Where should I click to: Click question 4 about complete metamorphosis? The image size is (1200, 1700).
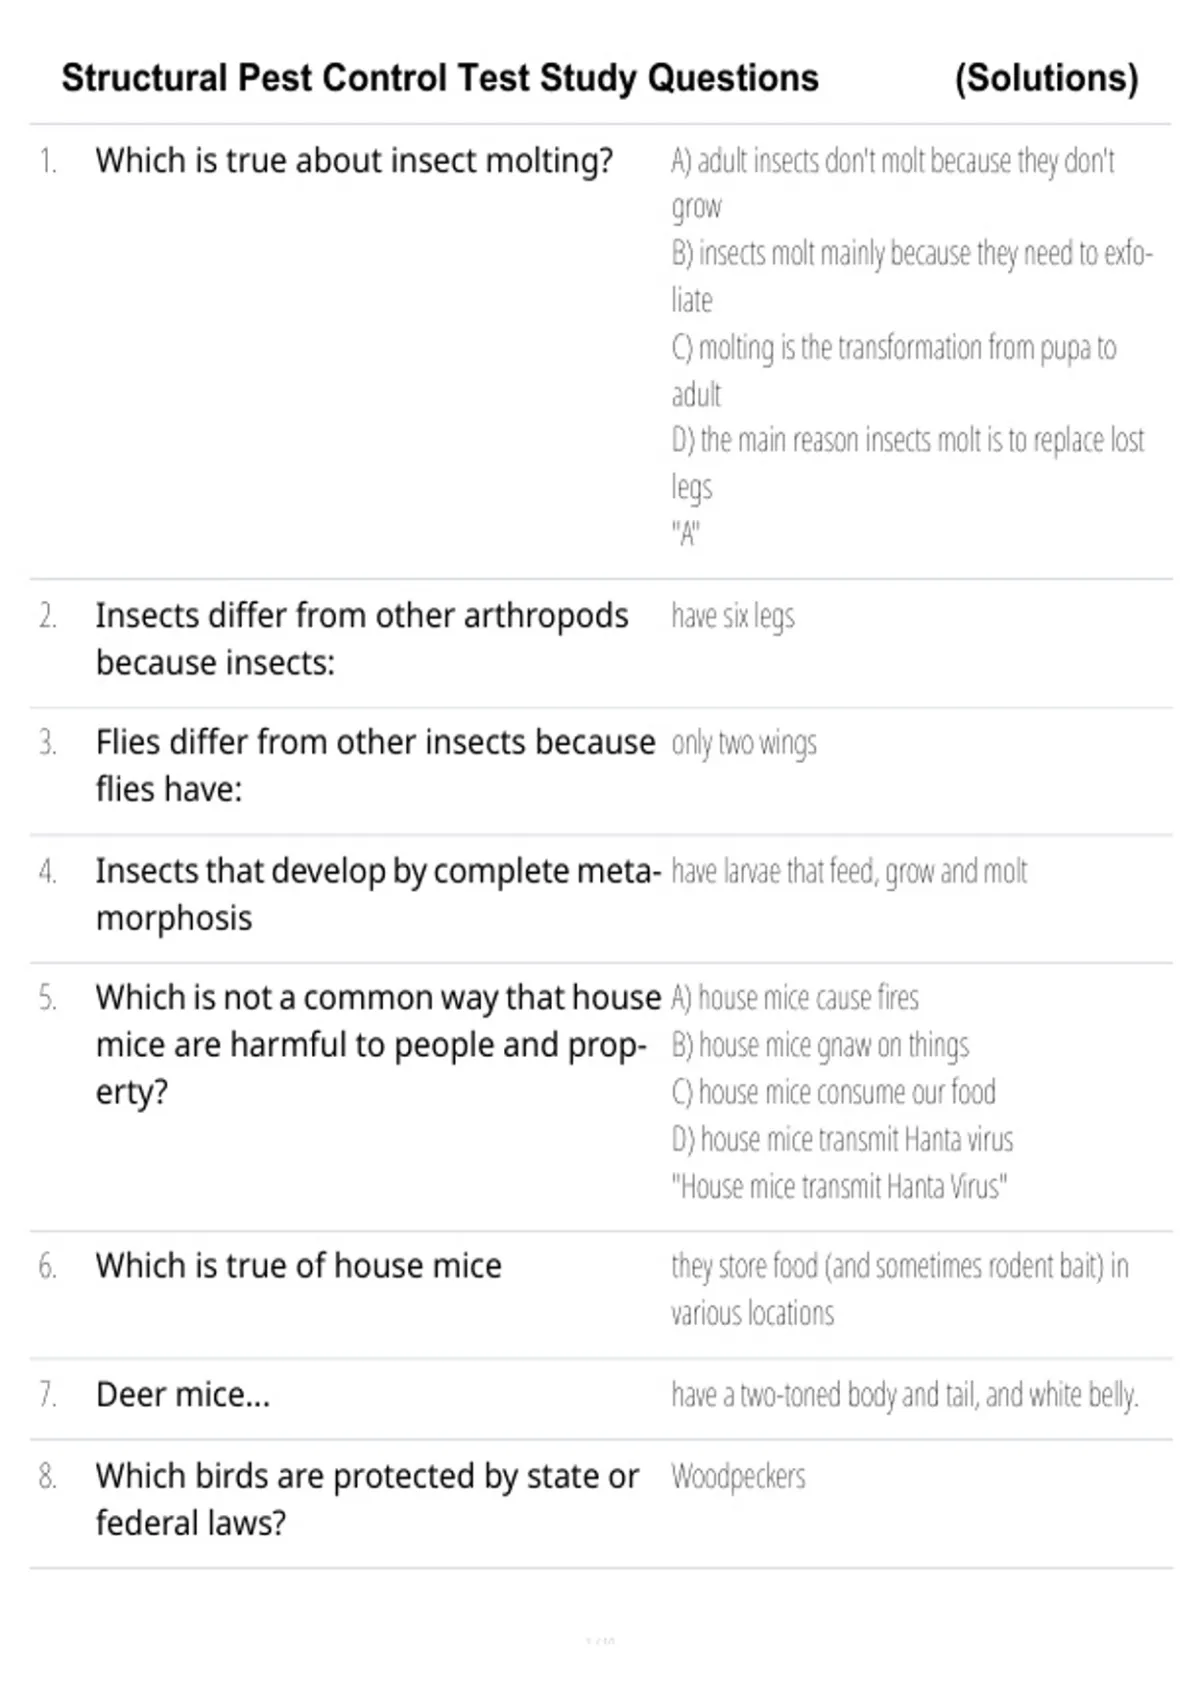[377, 893]
